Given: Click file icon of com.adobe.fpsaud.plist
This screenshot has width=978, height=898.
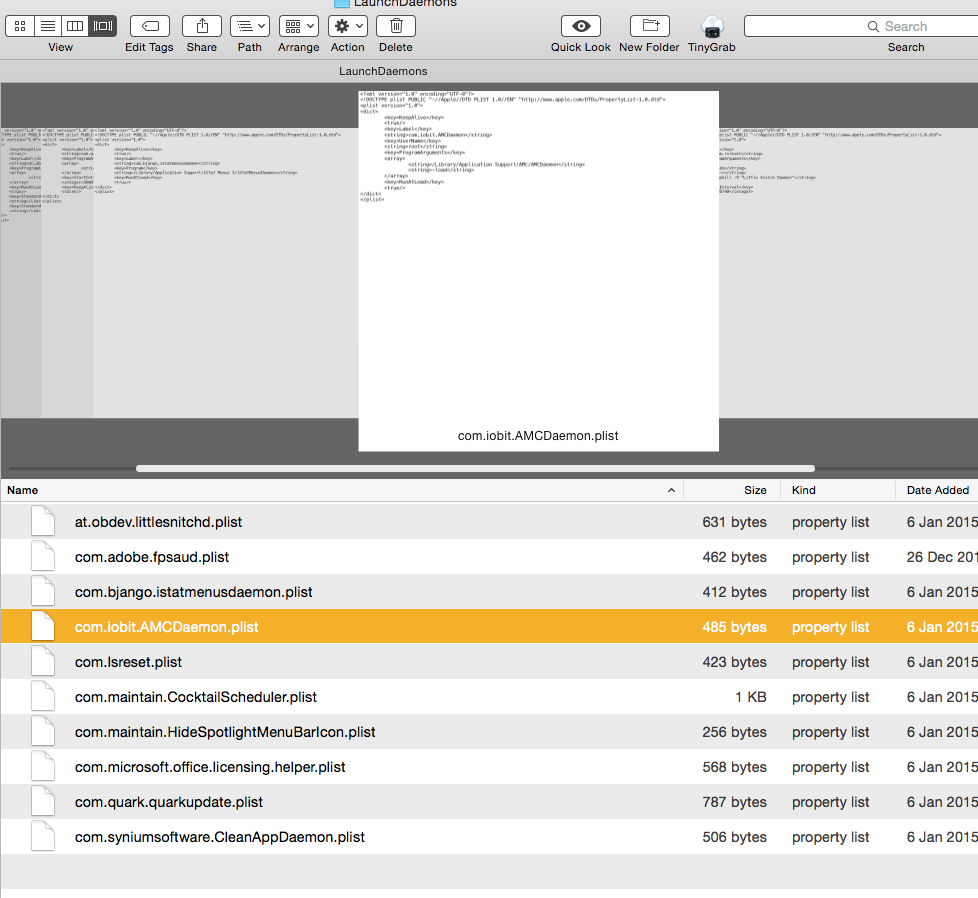Looking at the screenshot, I should pyautogui.click(x=43, y=556).
